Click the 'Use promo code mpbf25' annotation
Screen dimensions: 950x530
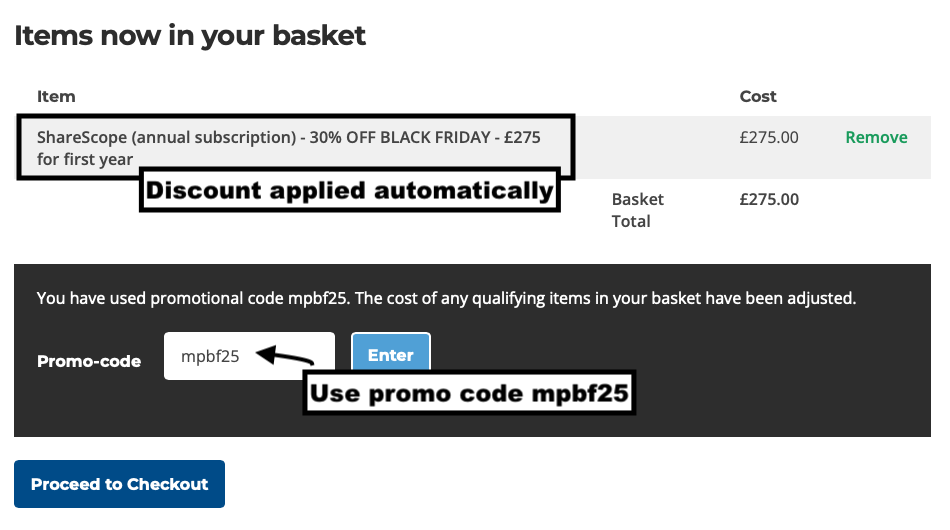pos(469,394)
